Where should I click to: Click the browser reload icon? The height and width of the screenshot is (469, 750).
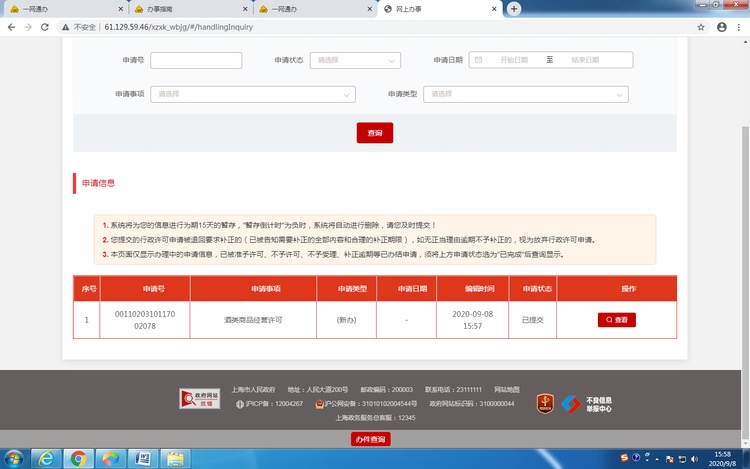pyautogui.click(x=47, y=27)
